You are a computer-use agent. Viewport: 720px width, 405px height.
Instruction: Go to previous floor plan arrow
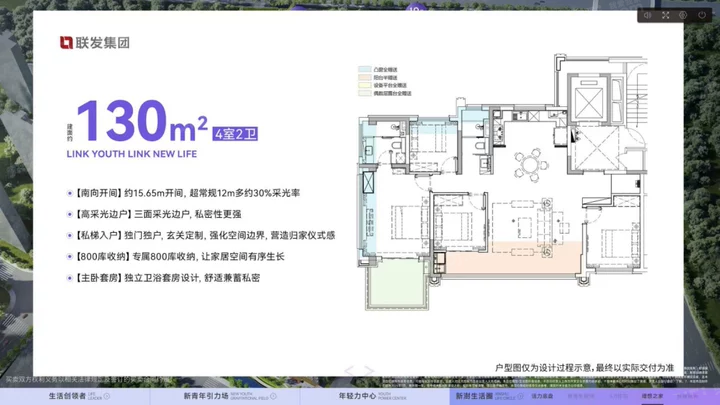click(349, 370)
